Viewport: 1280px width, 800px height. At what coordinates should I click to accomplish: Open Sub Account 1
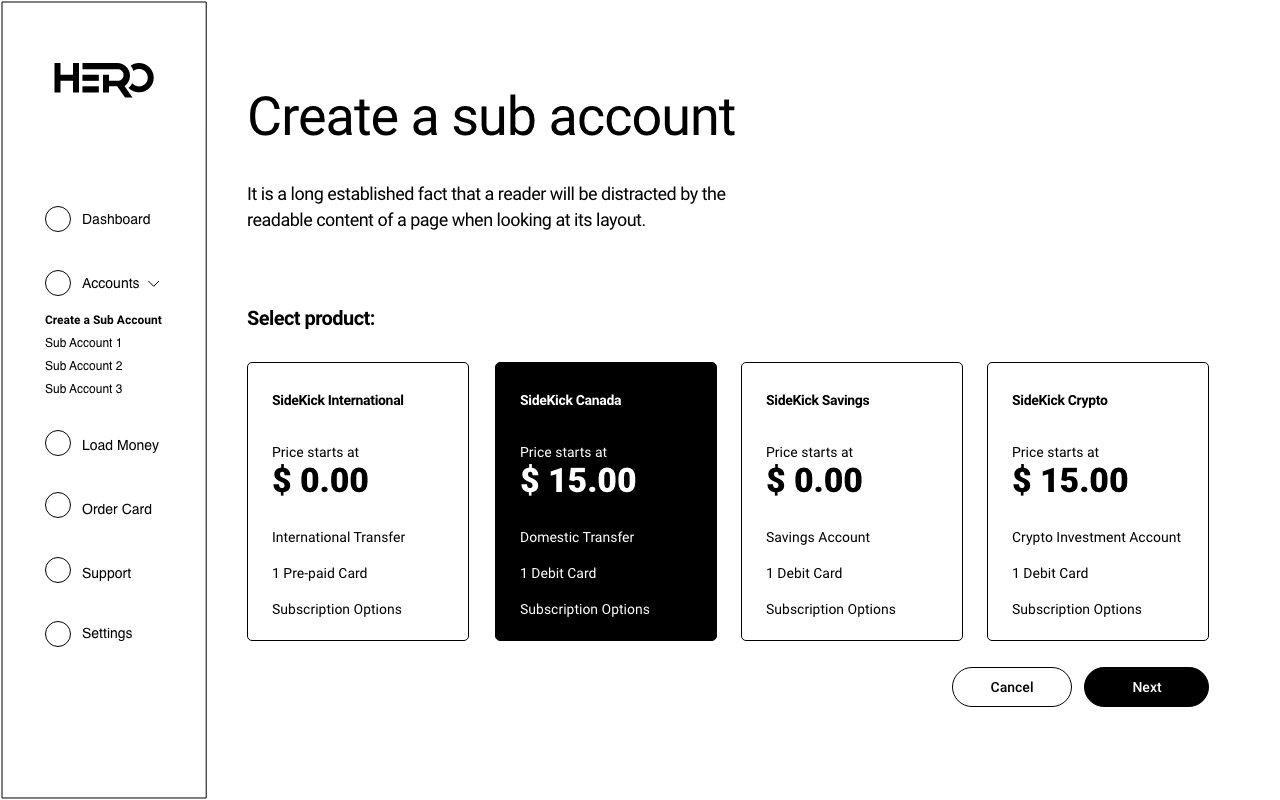83,343
